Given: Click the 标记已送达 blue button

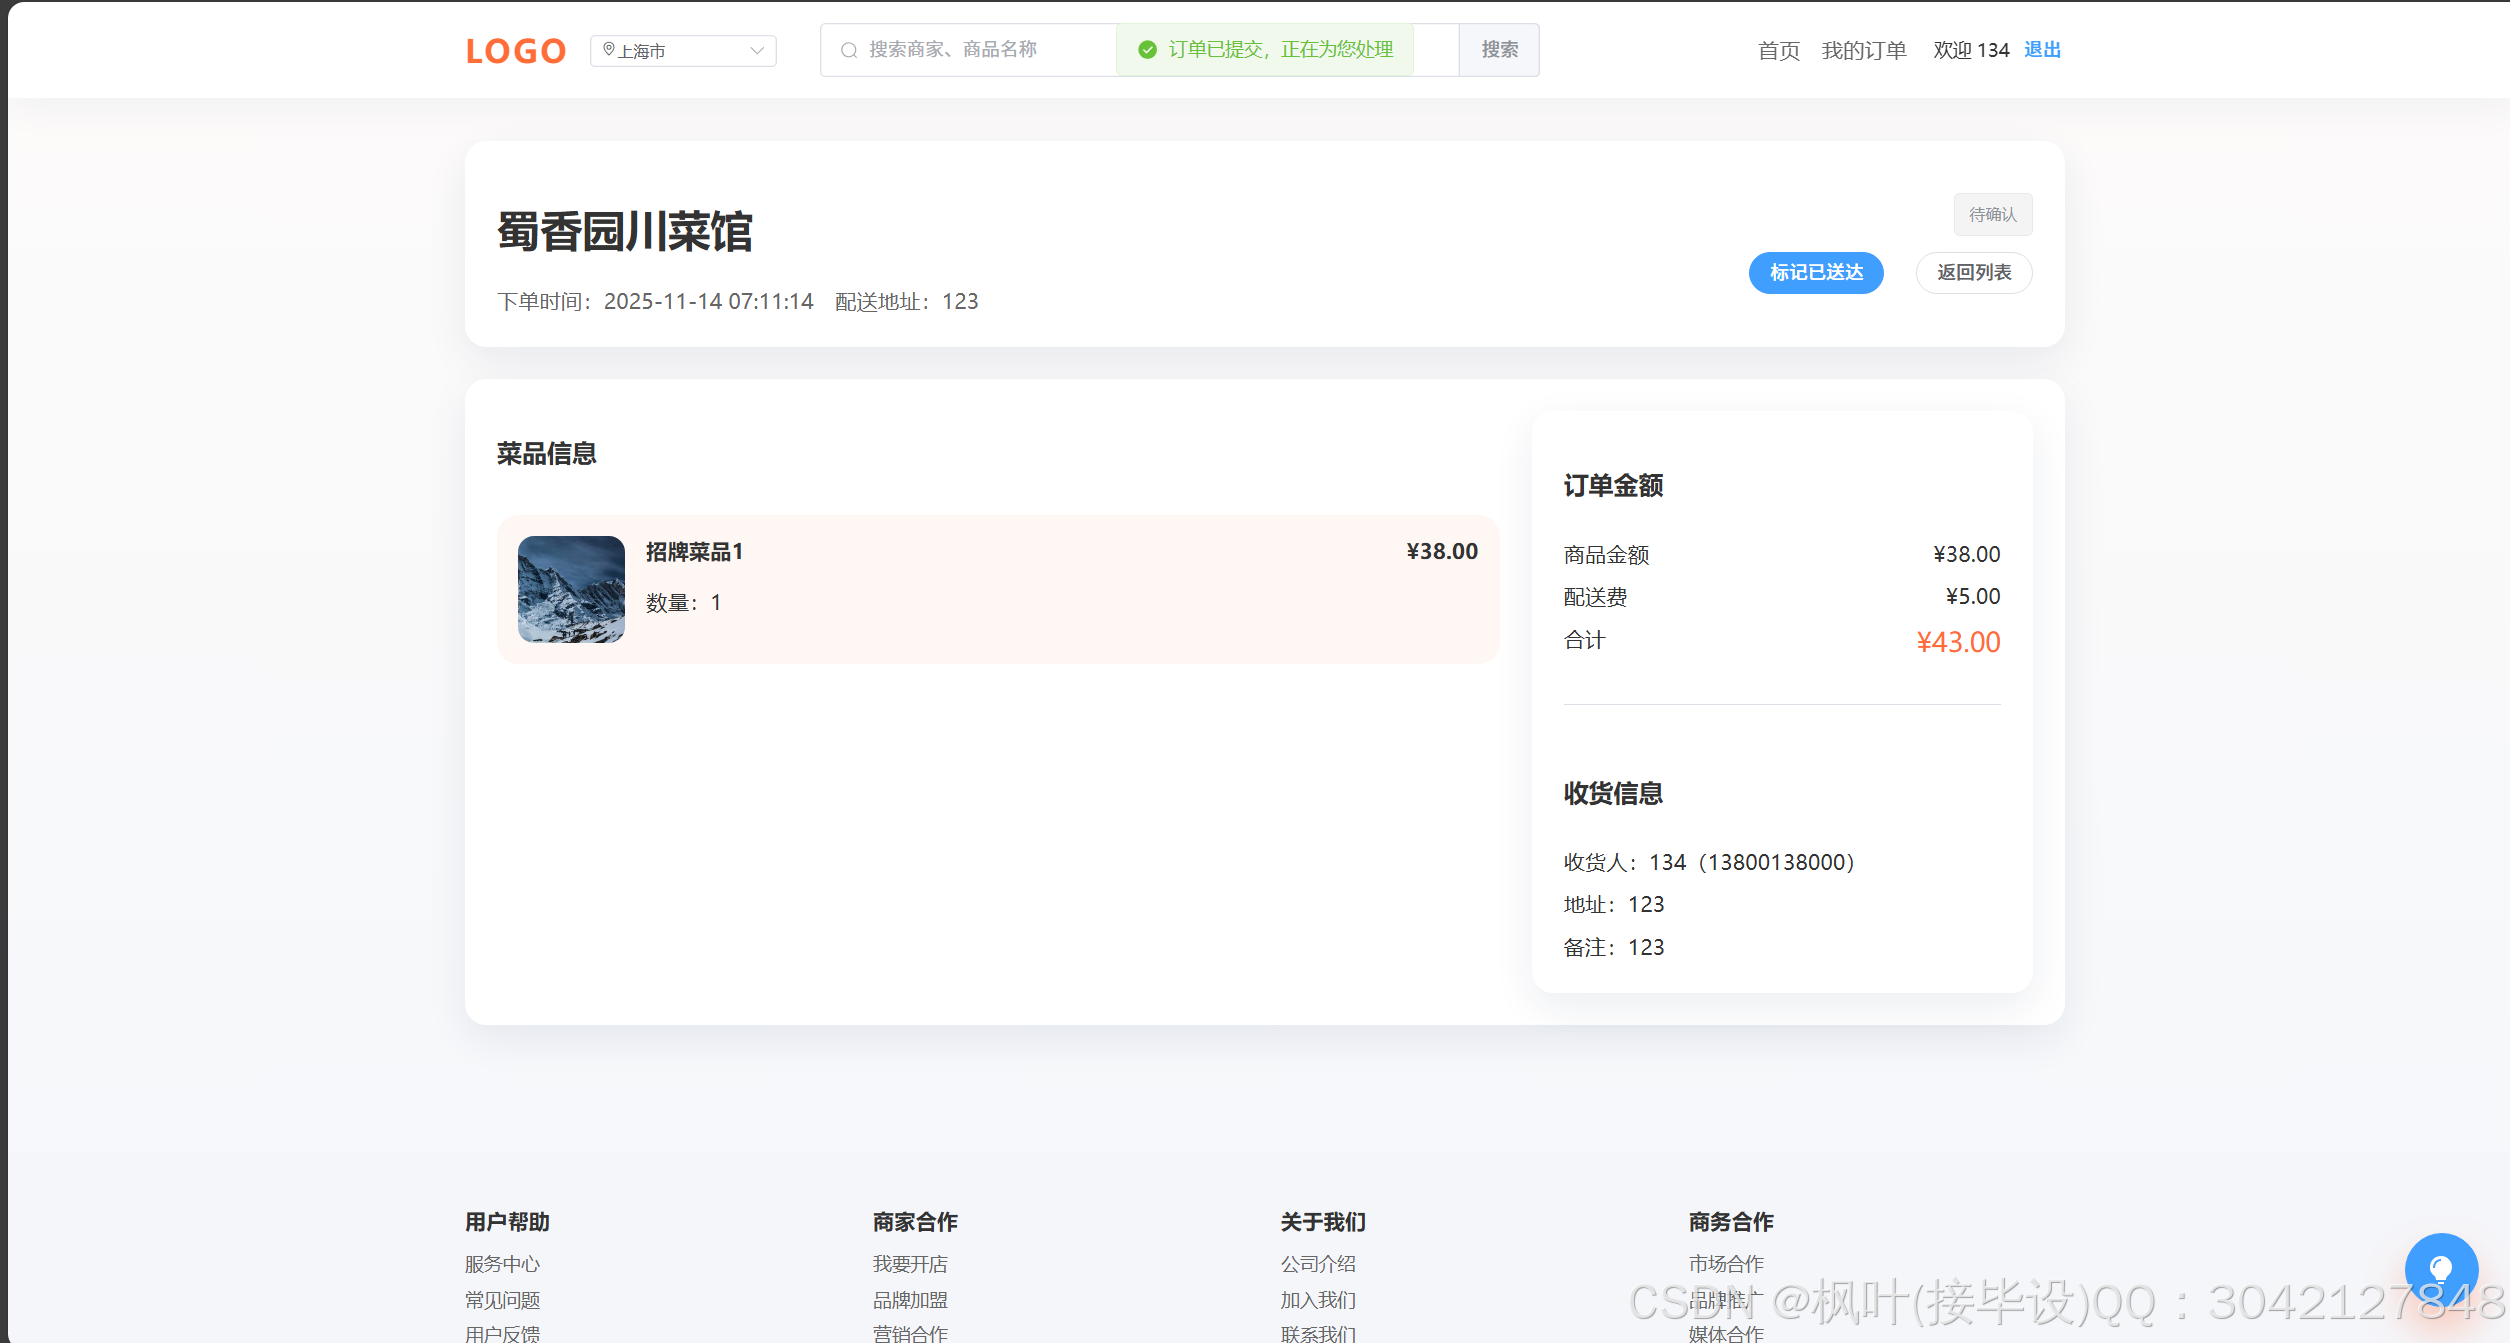Looking at the screenshot, I should click(x=1814, y=272).
